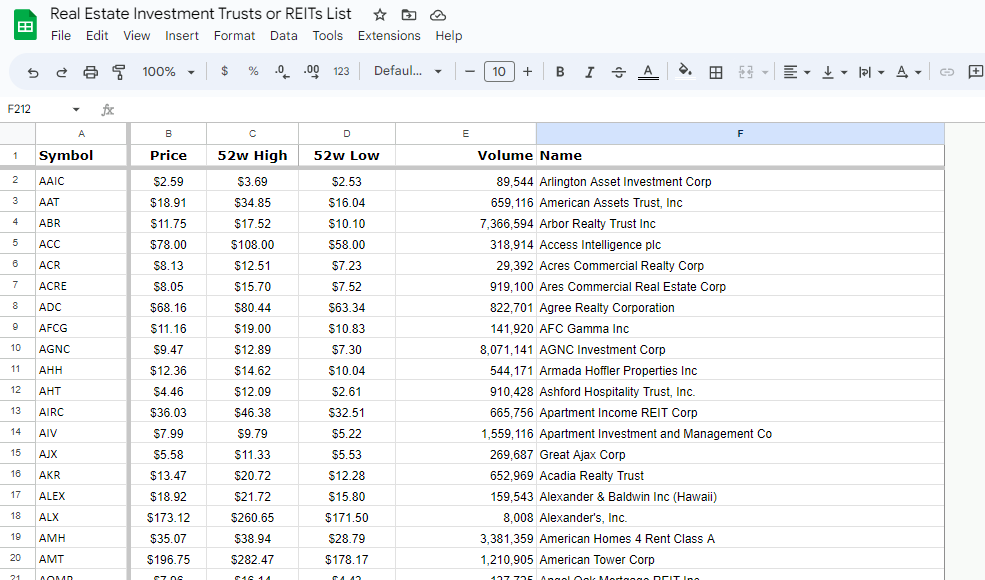
Task: Open the zoom level dropdown
Action: [168, 72]
